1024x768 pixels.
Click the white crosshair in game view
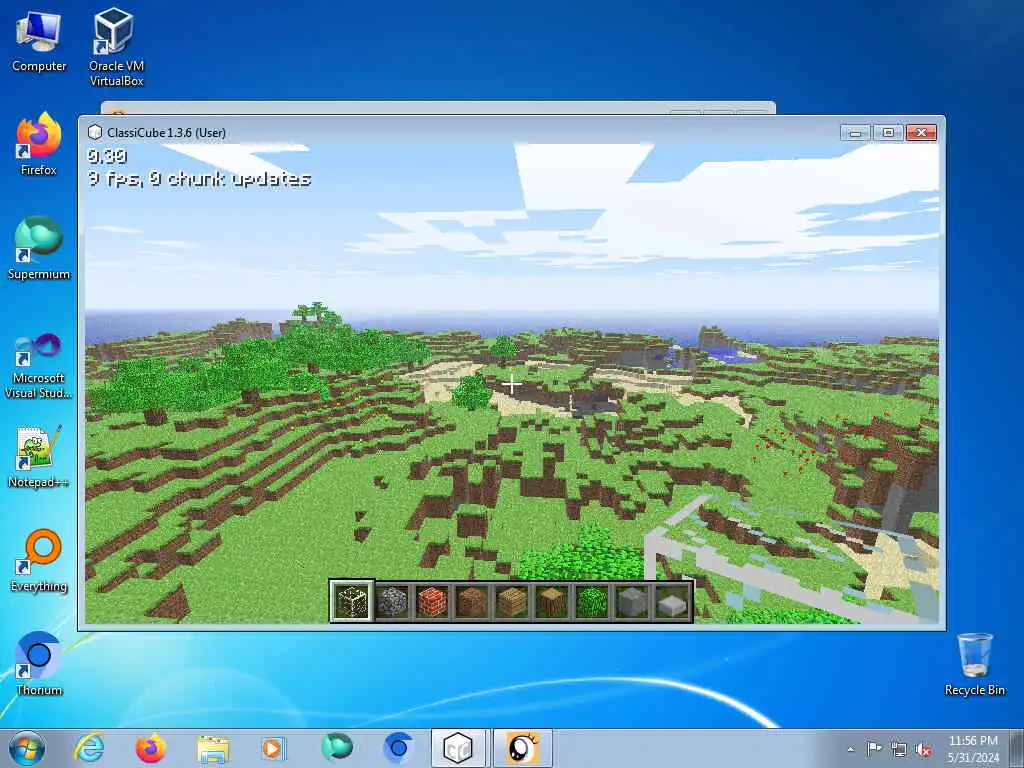click(x=511, y=385)
